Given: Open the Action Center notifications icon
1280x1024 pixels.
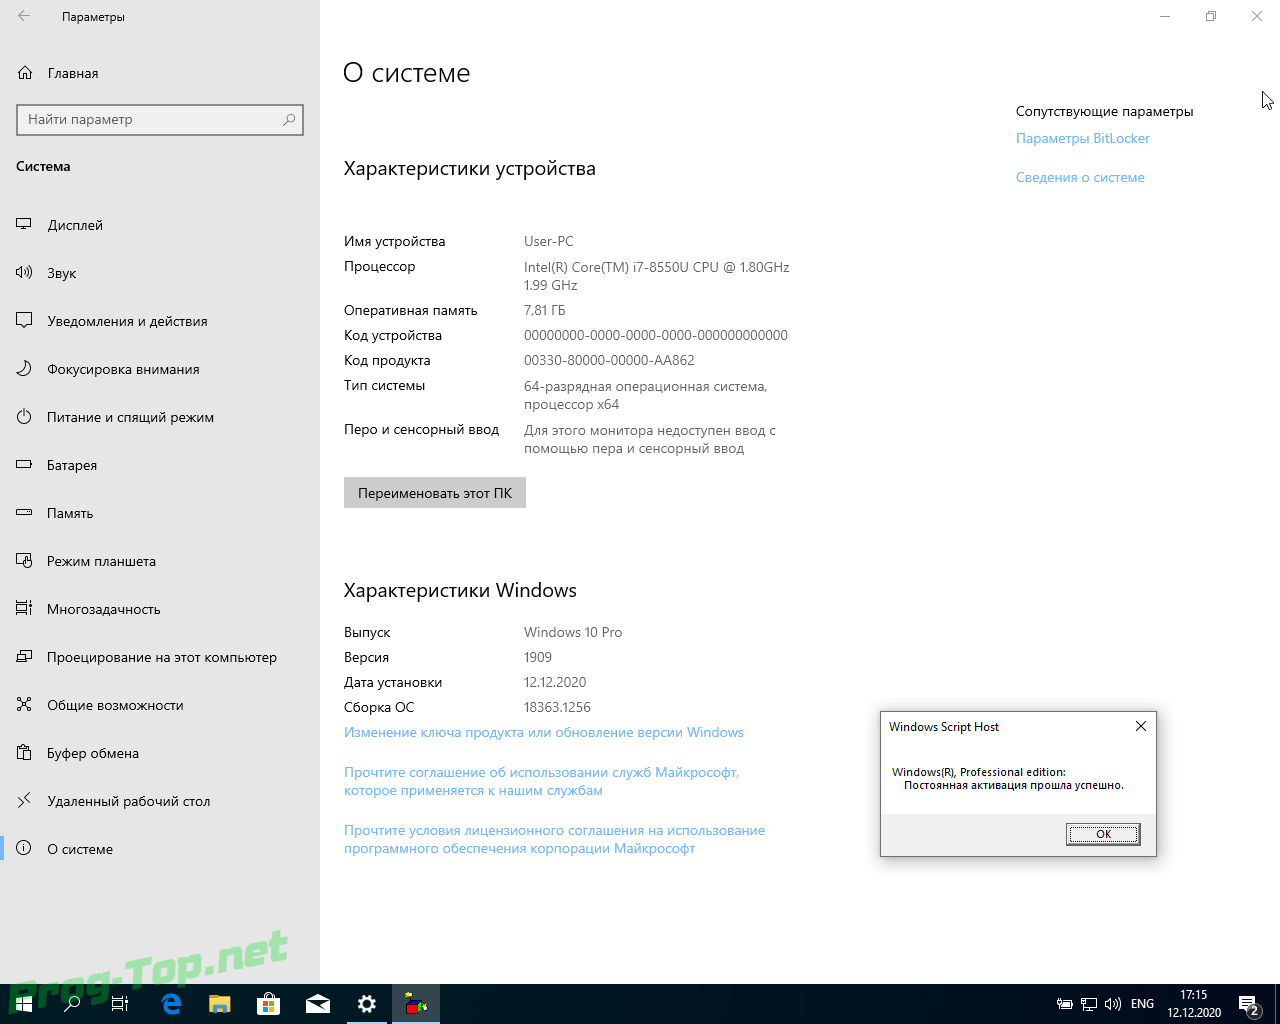Looking at the screenshot, I should click(x=1249, y=1004).
